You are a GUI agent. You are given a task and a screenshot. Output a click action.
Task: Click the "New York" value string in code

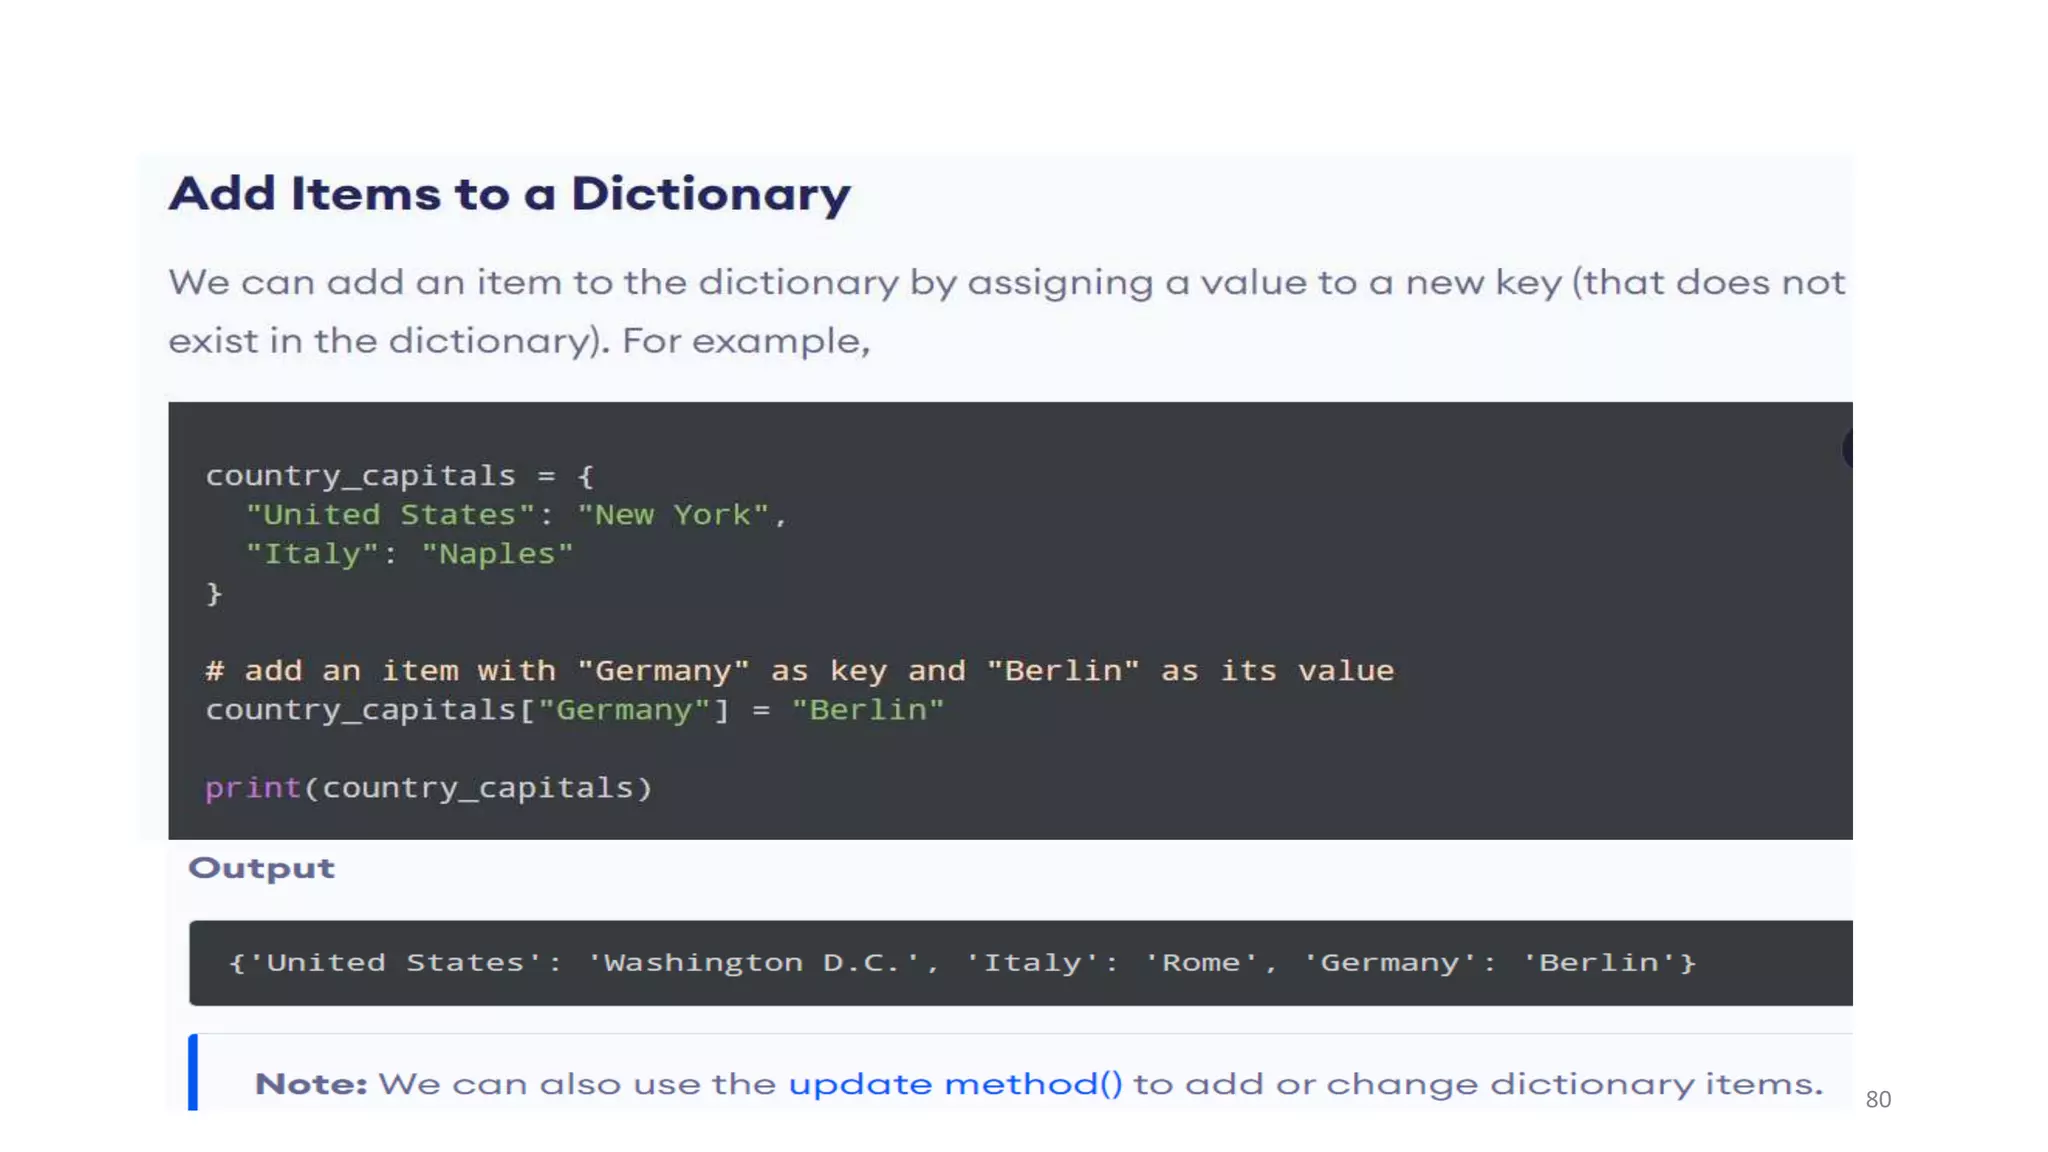tap(673, 515)
